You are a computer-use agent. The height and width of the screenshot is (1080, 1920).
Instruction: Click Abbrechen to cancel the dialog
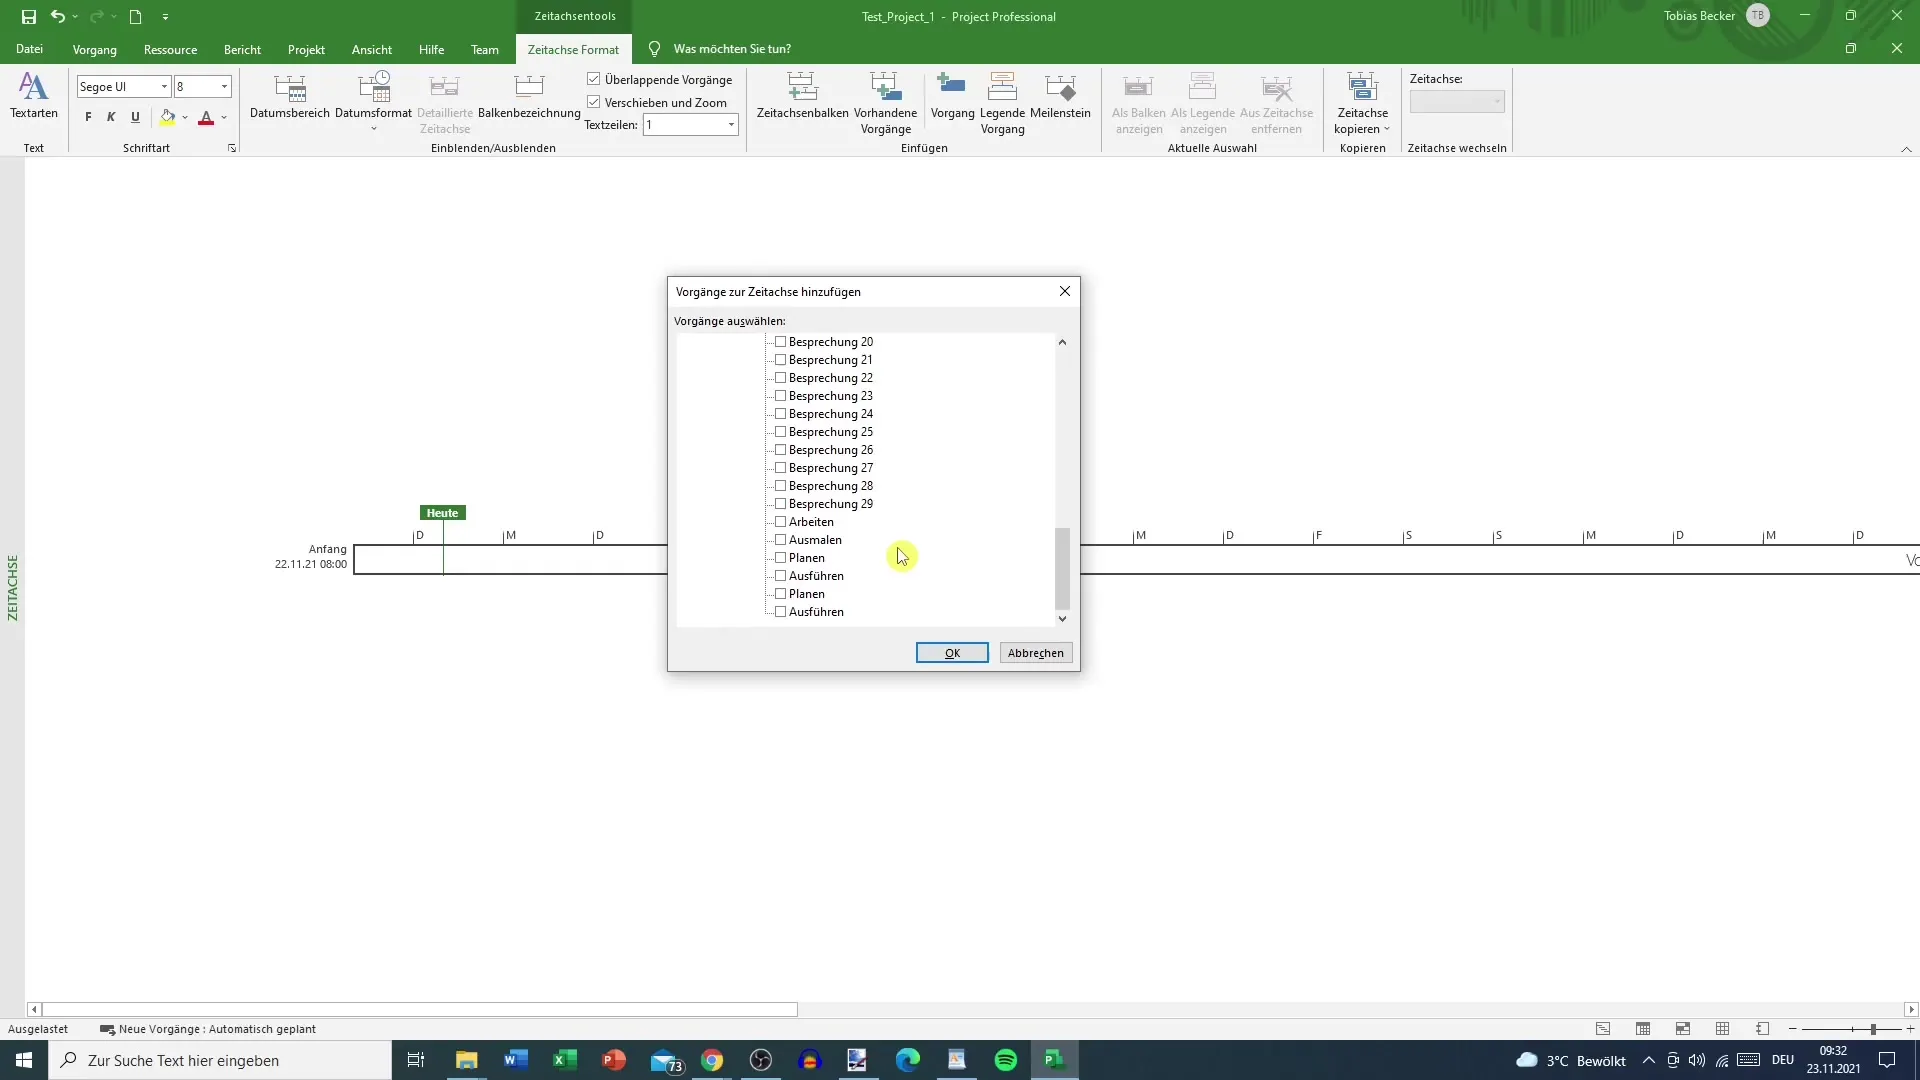point(1036,653)
